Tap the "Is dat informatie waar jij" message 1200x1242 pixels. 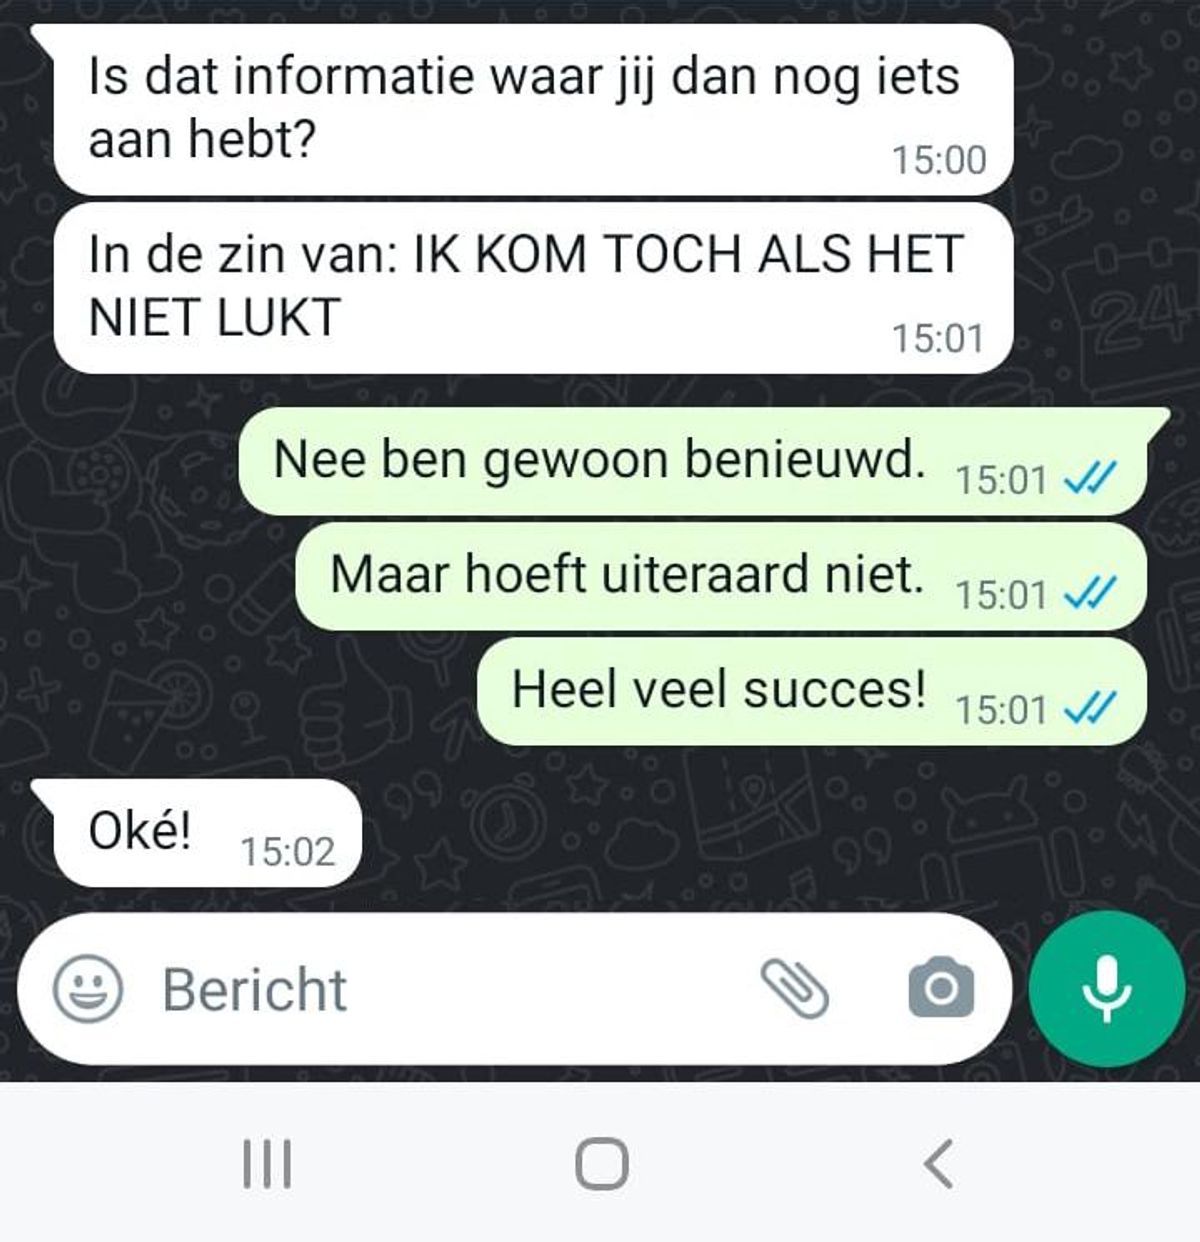[534, 110]
